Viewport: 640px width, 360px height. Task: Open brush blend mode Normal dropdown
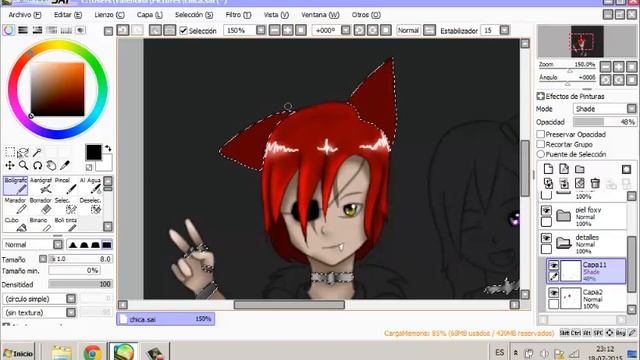58,244
